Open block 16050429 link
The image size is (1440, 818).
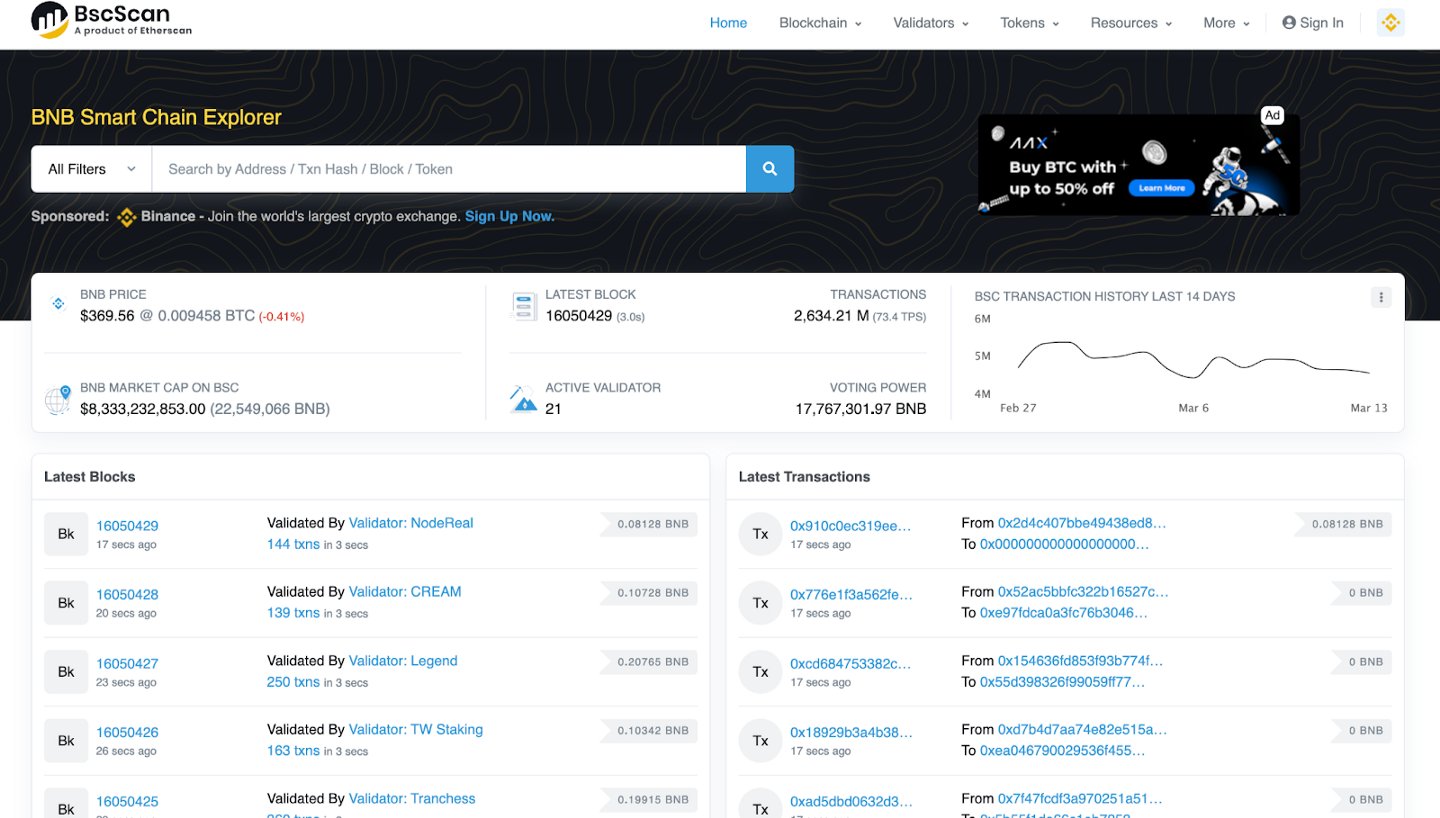click(x=127, y=526)
